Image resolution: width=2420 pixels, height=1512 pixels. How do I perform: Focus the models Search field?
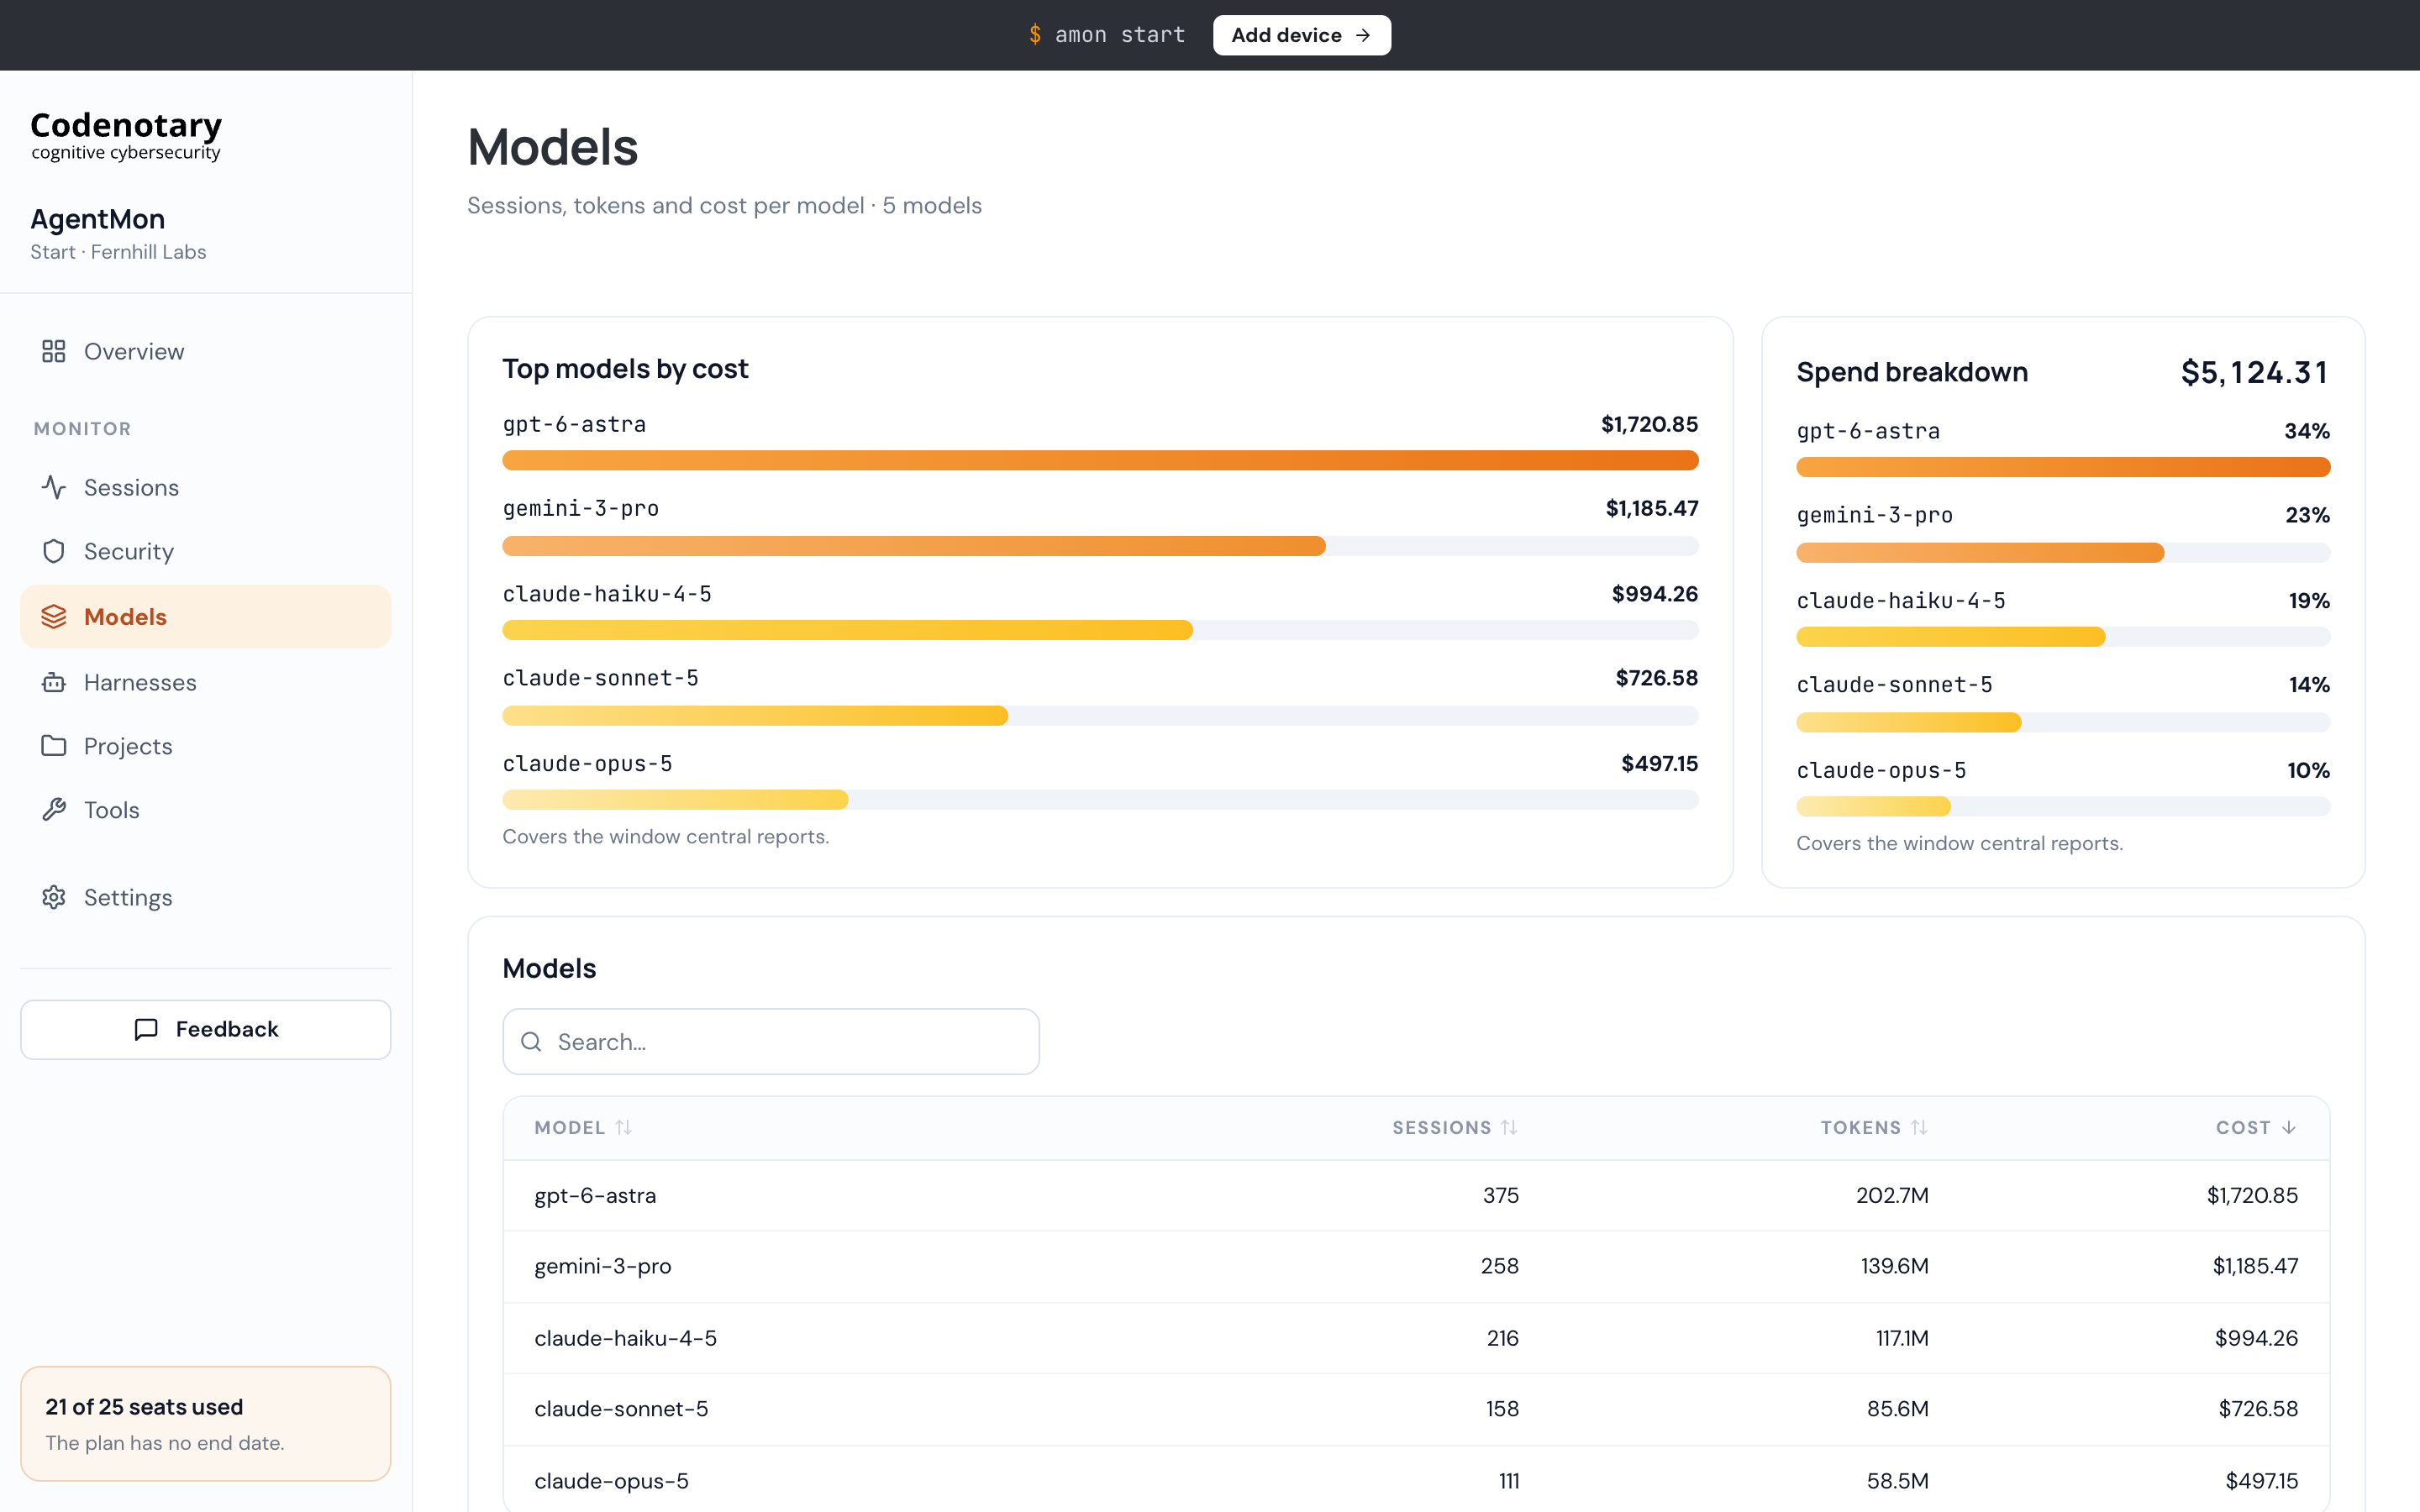771,1042
